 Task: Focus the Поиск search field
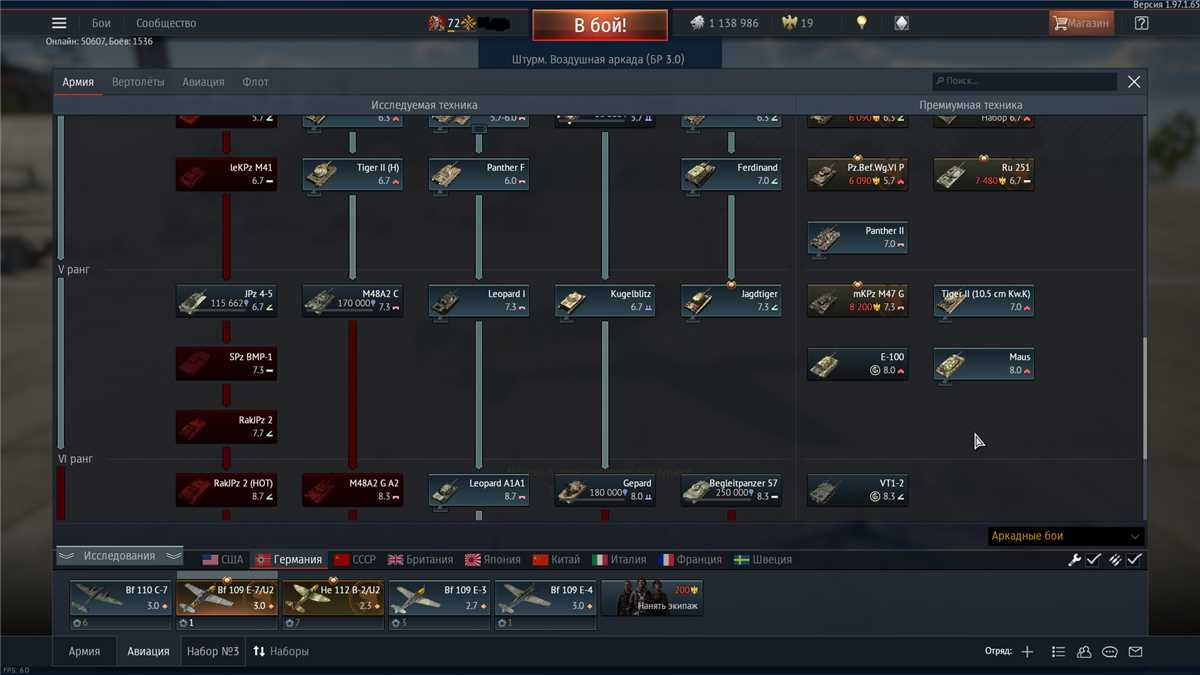1025,81
